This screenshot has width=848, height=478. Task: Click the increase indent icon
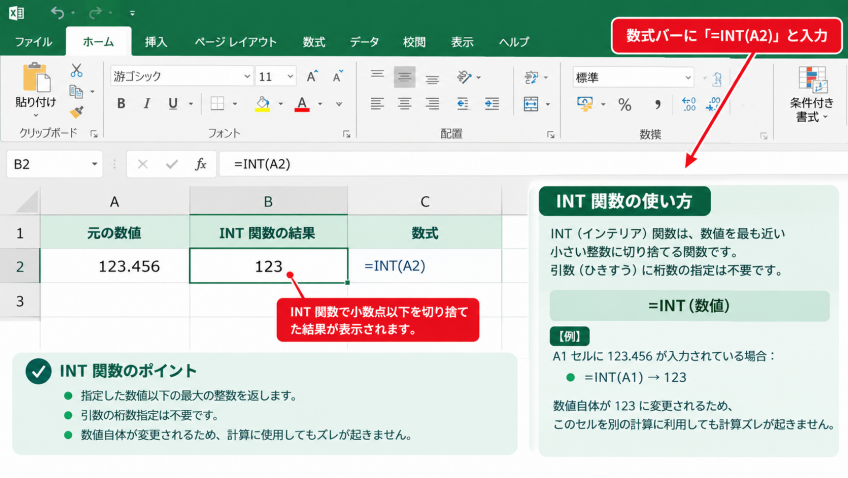click(492, 104)
